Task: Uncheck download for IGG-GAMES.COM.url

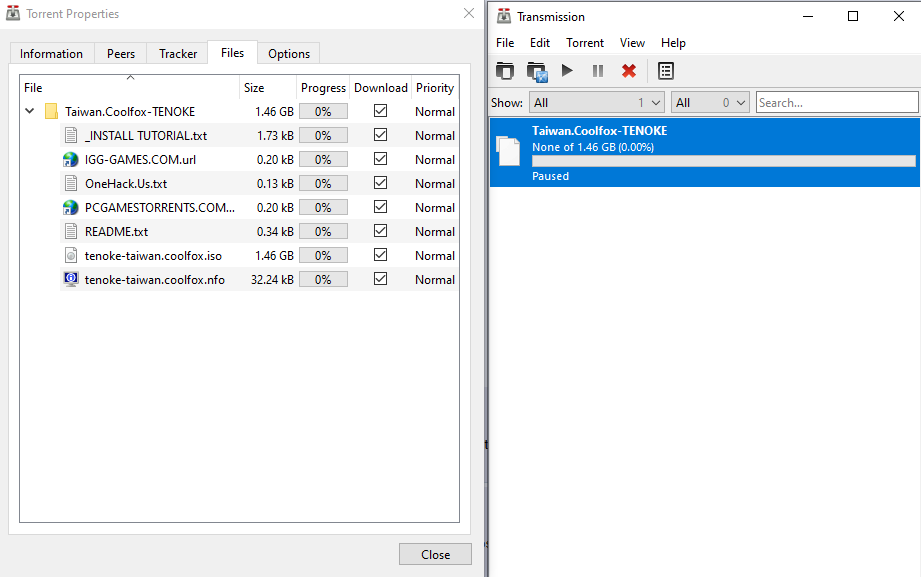Action: click(x=381, y=159)
